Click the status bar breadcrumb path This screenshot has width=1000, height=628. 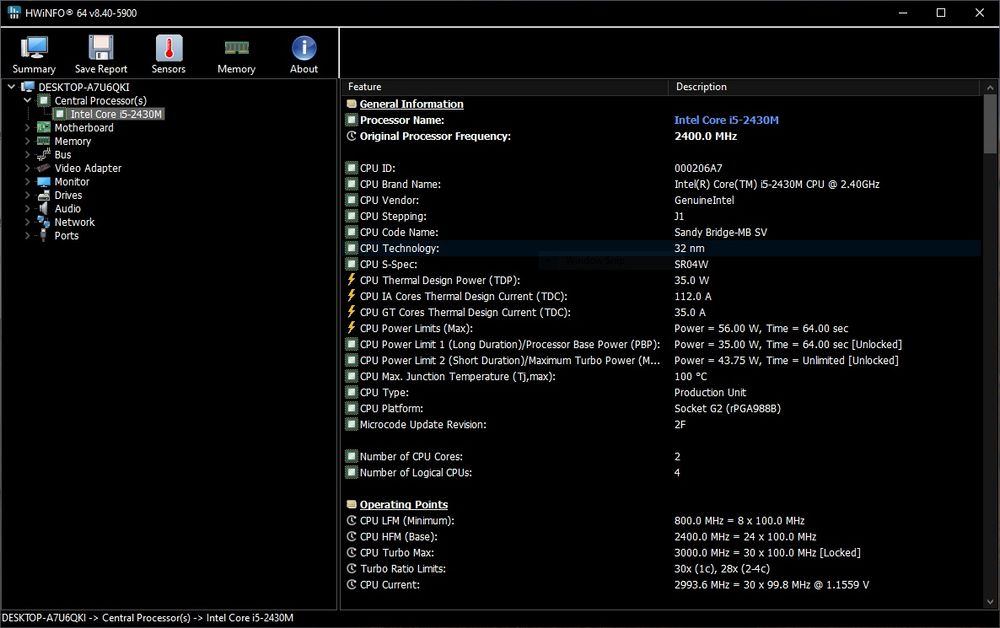[147, 618]
